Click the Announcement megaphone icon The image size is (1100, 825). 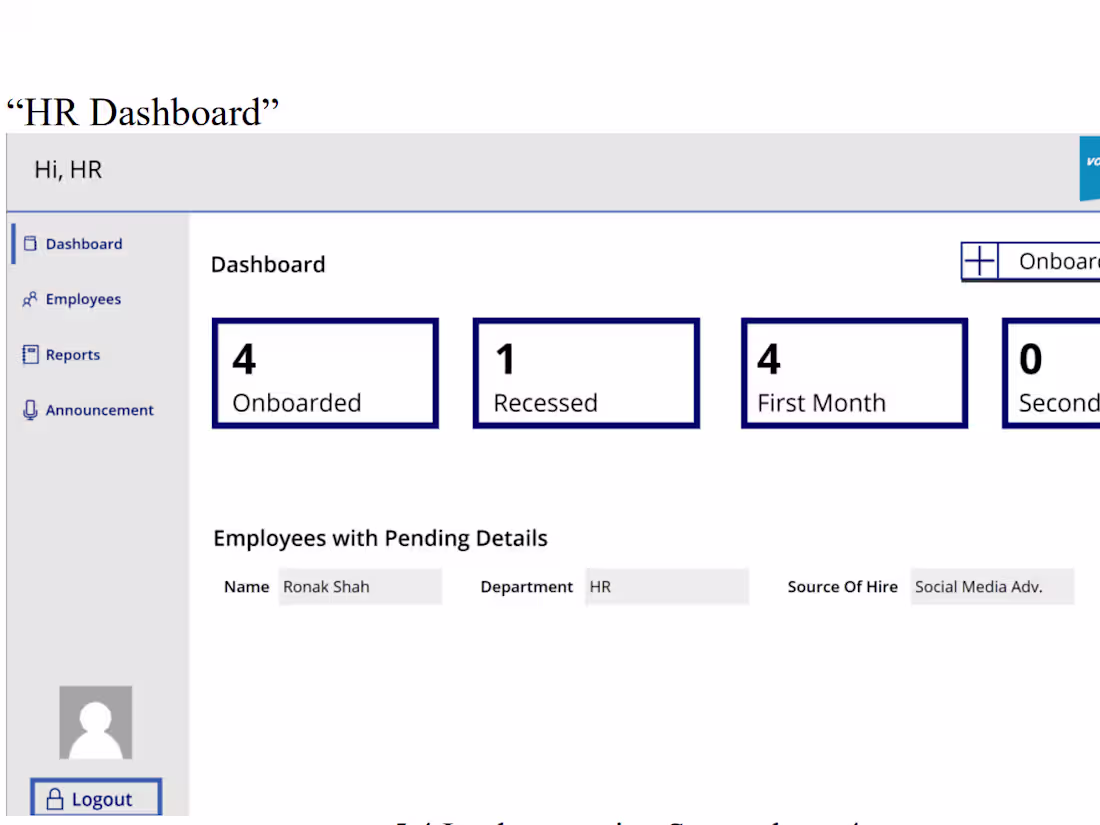(x=31, y=409)
